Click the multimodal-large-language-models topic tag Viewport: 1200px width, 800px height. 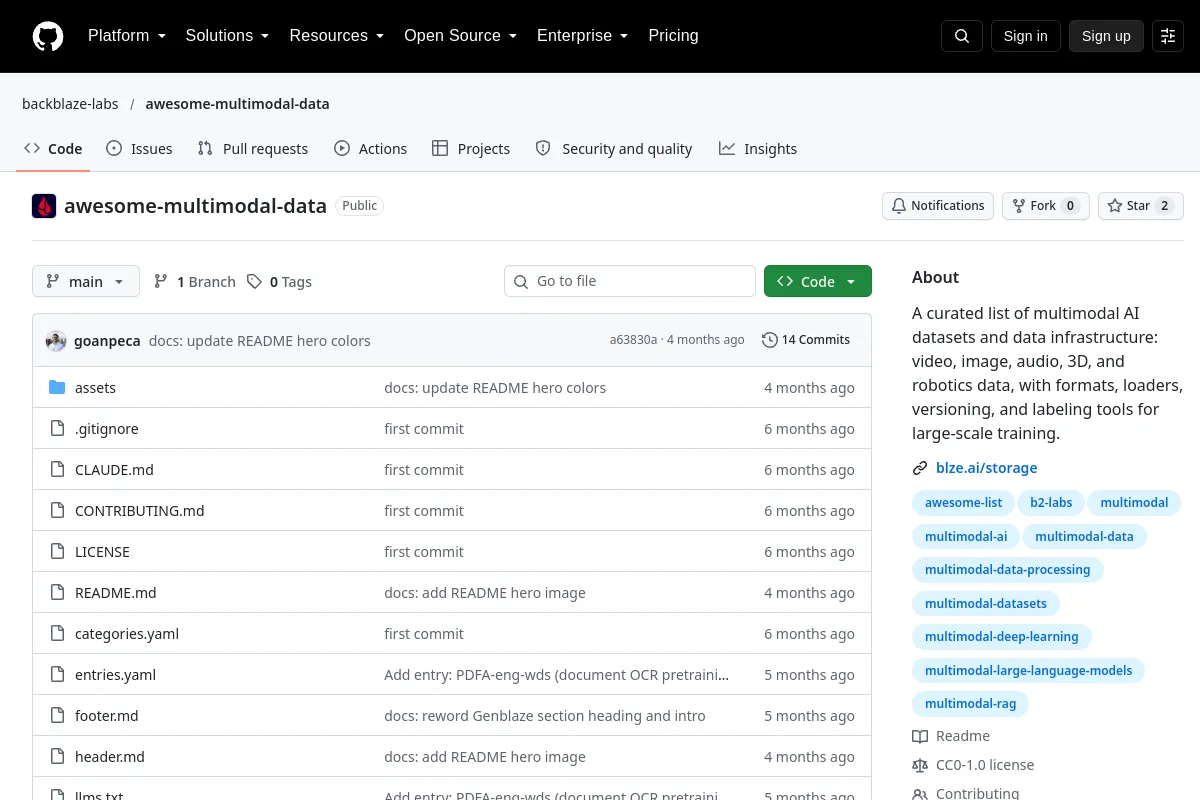point(1028,670)
